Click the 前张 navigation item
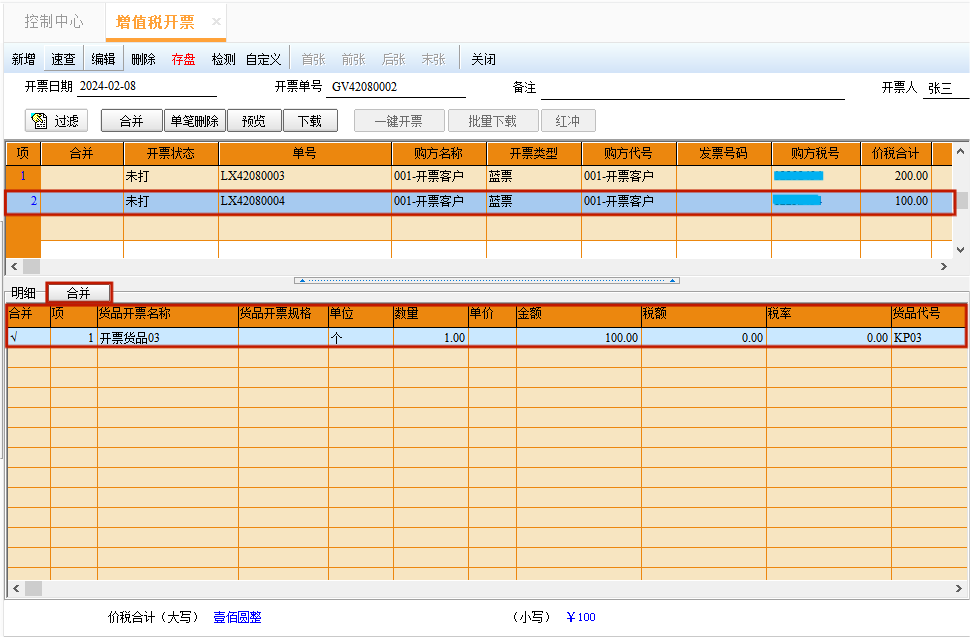This screenshot has height=637, width=970. pos(353,59)
